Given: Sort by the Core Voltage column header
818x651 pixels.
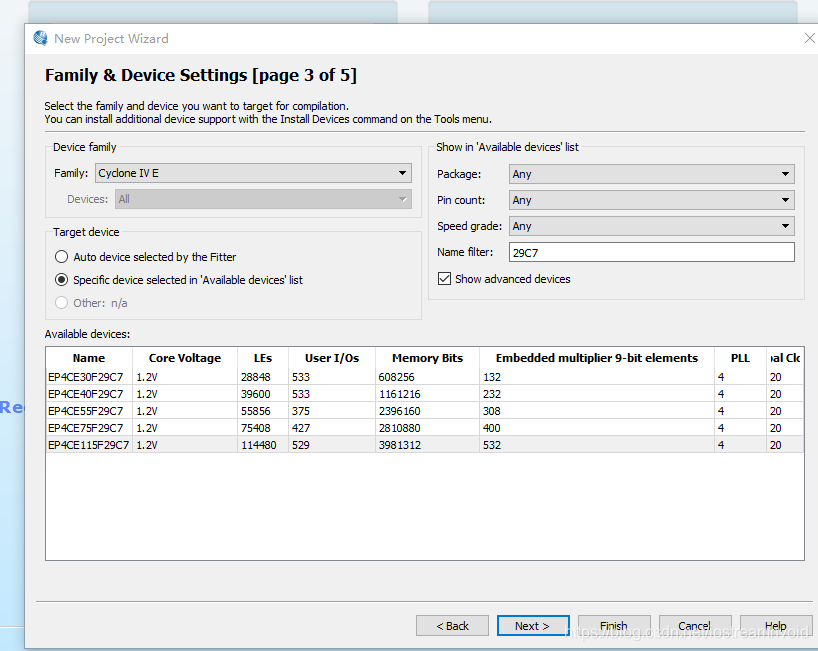Looking at the screenshot, I should [x=185, y=358].
